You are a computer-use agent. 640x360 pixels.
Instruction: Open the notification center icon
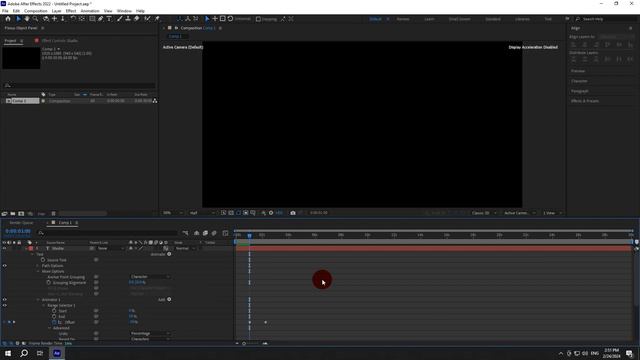[629, 353]
